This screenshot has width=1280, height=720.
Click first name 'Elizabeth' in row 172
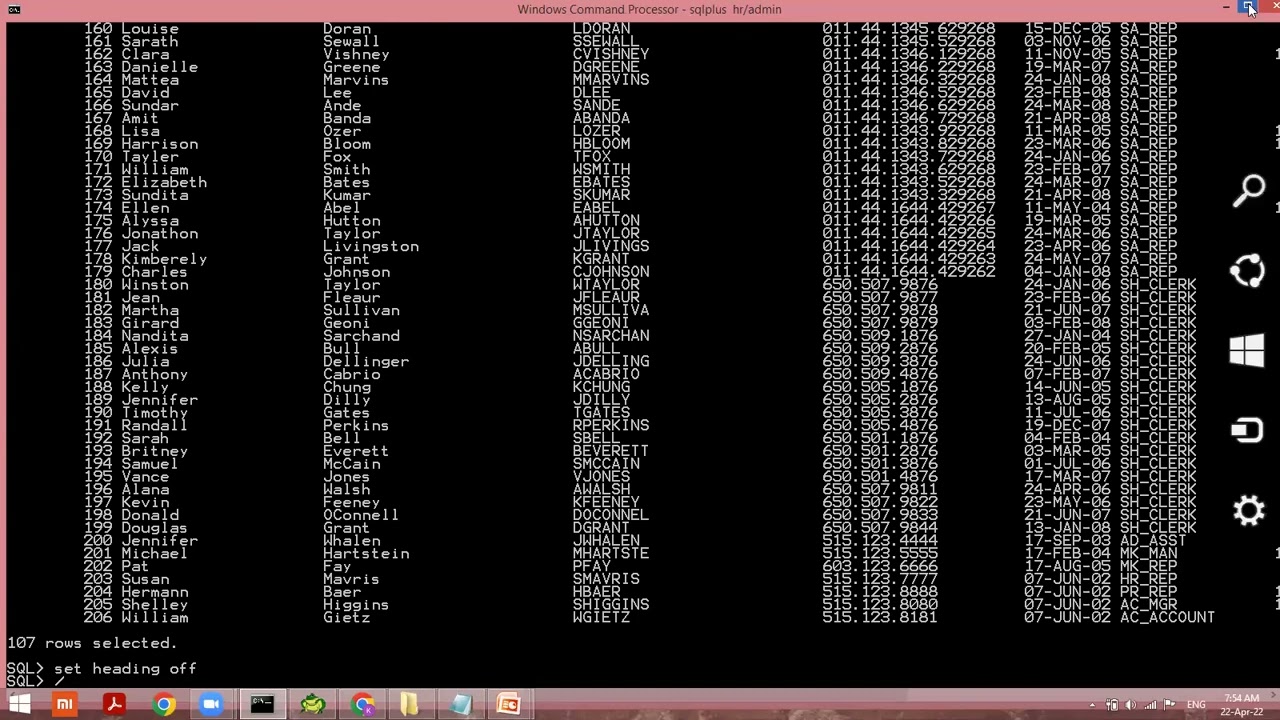point(164,182)
